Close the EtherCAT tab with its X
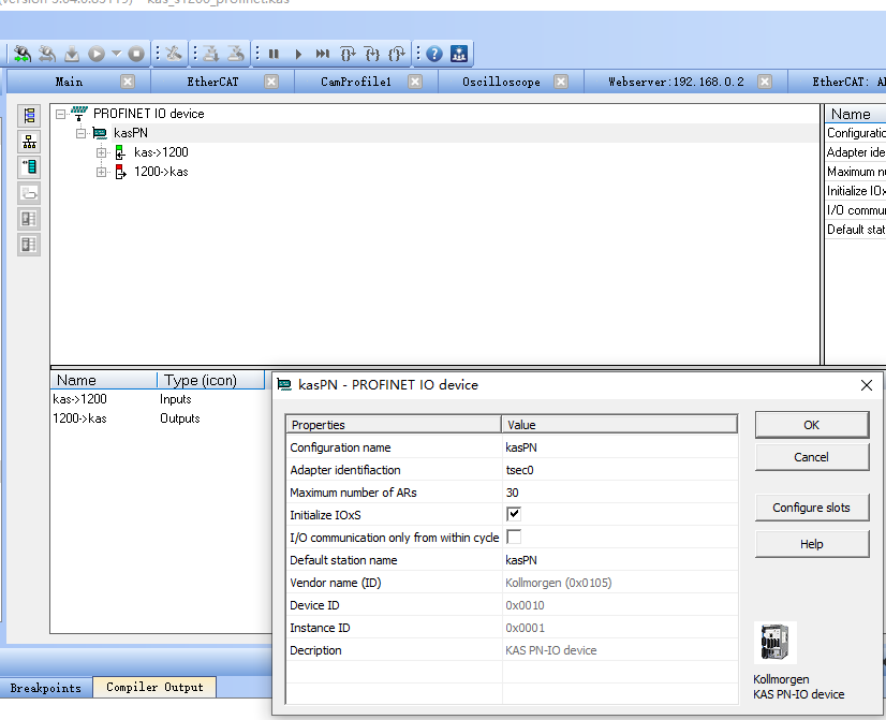Viewport: 886px width, 720px height. (271, 82)
